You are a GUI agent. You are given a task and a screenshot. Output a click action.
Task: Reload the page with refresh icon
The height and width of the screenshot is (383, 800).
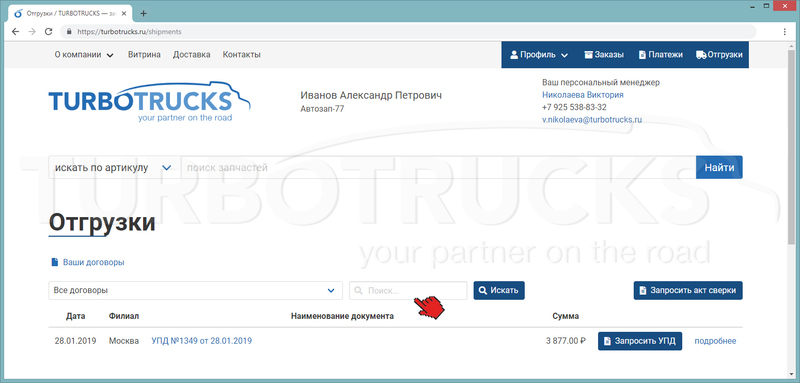pyautogui.click(x=48, y=32)
